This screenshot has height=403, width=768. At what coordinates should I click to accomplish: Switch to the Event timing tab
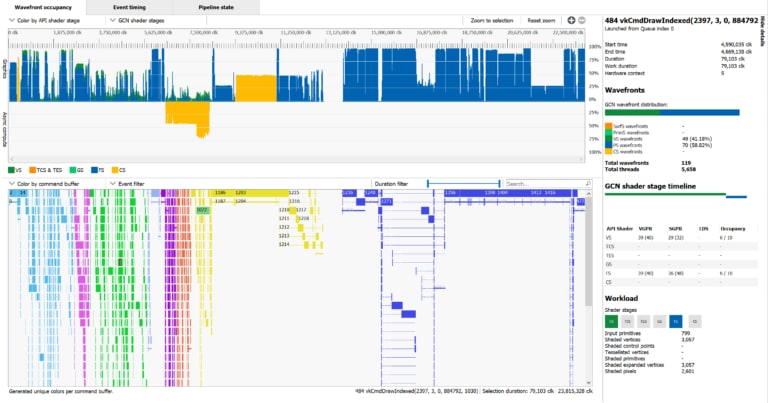click(x=129, y=6)
